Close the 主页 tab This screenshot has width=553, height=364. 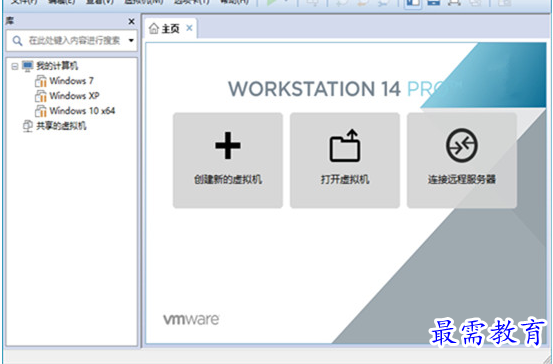(189, 28)
